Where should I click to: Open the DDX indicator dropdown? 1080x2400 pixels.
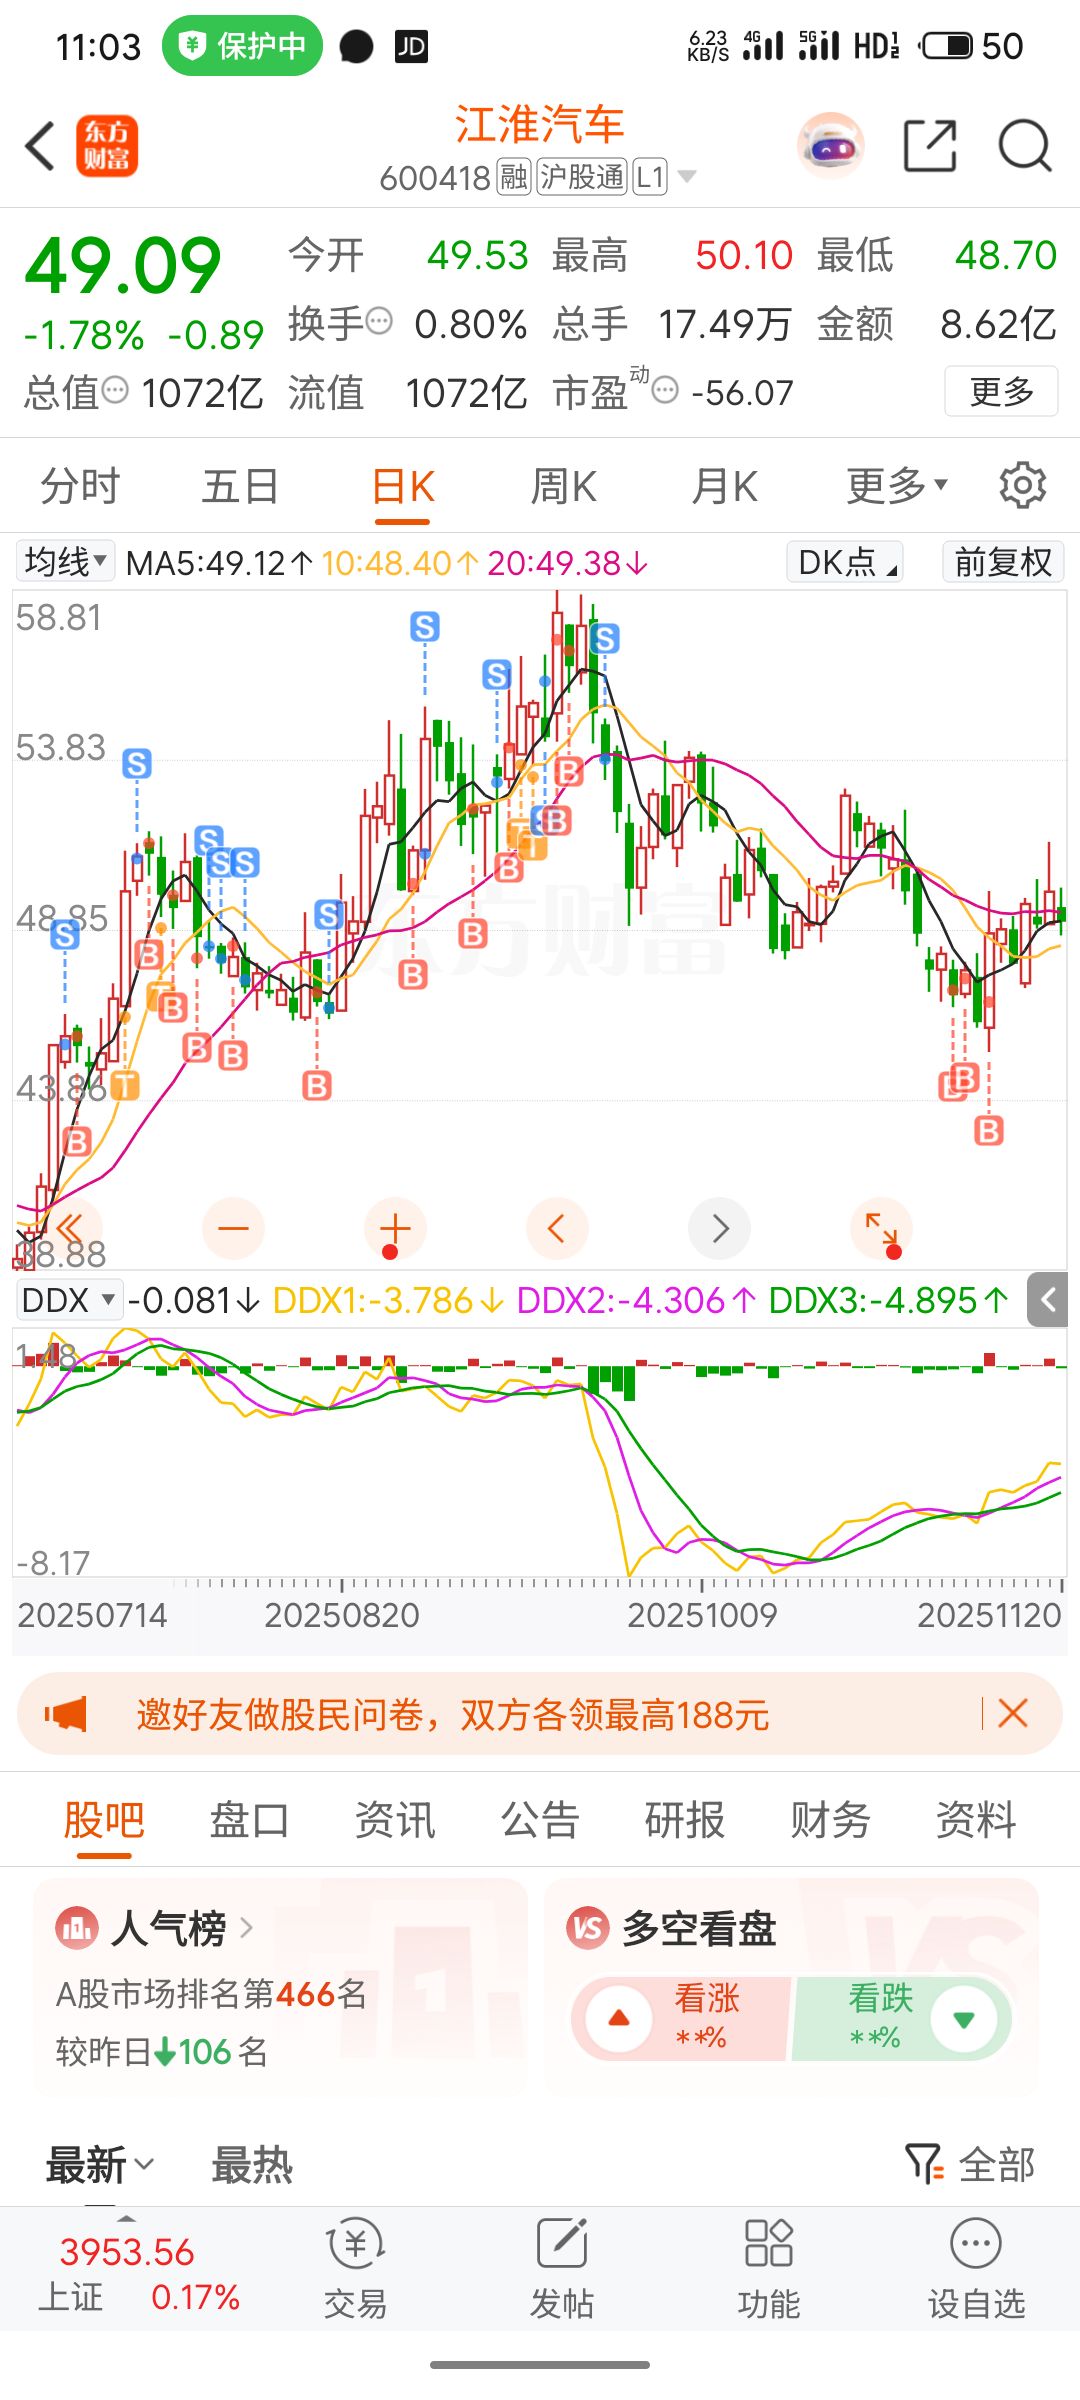[68, 1300]
